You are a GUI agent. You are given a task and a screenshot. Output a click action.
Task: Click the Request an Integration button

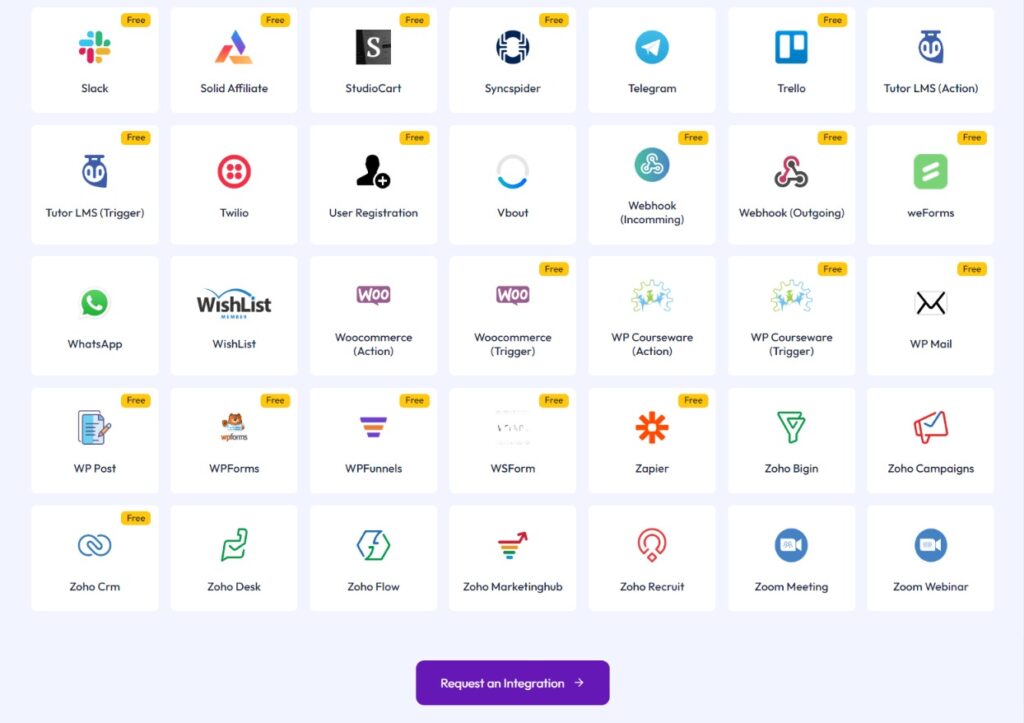(513, 683)
